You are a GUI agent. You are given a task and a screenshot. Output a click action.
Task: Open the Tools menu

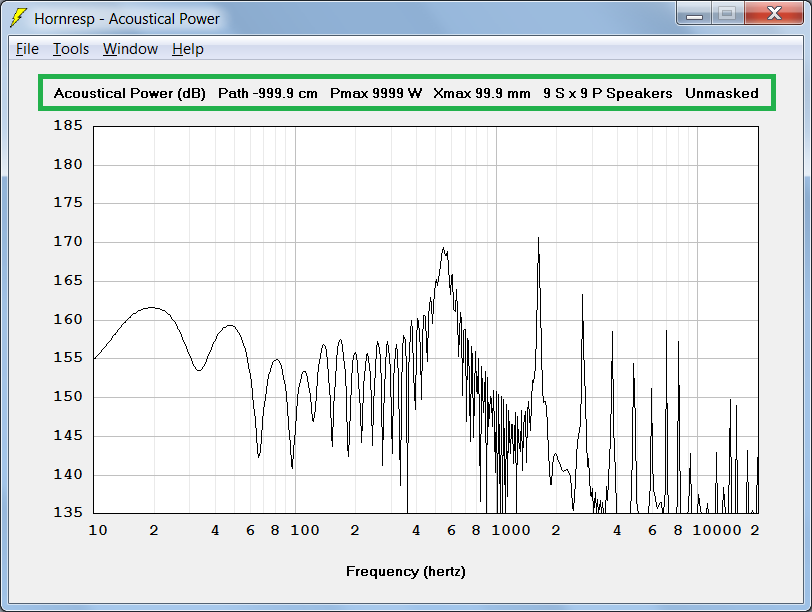(71, 49)
